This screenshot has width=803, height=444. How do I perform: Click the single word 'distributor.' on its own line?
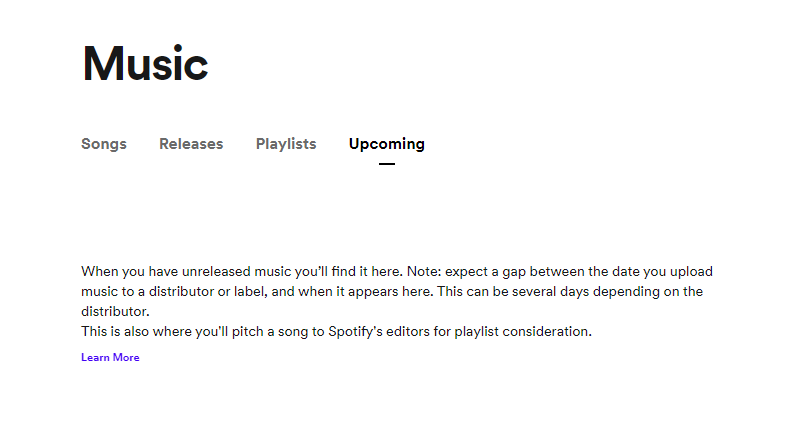[115, 311]
